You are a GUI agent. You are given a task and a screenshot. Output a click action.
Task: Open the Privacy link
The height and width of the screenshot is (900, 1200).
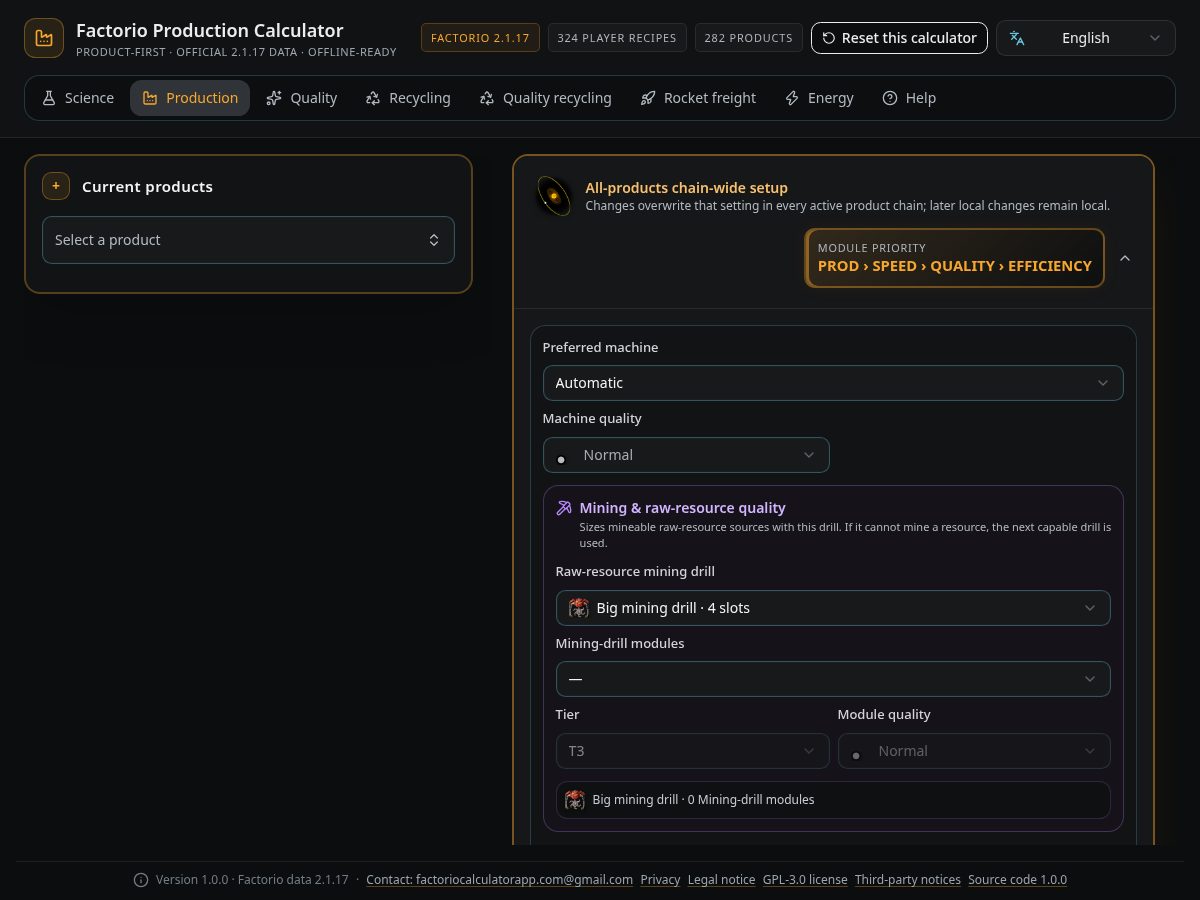(x=660, y=880)
